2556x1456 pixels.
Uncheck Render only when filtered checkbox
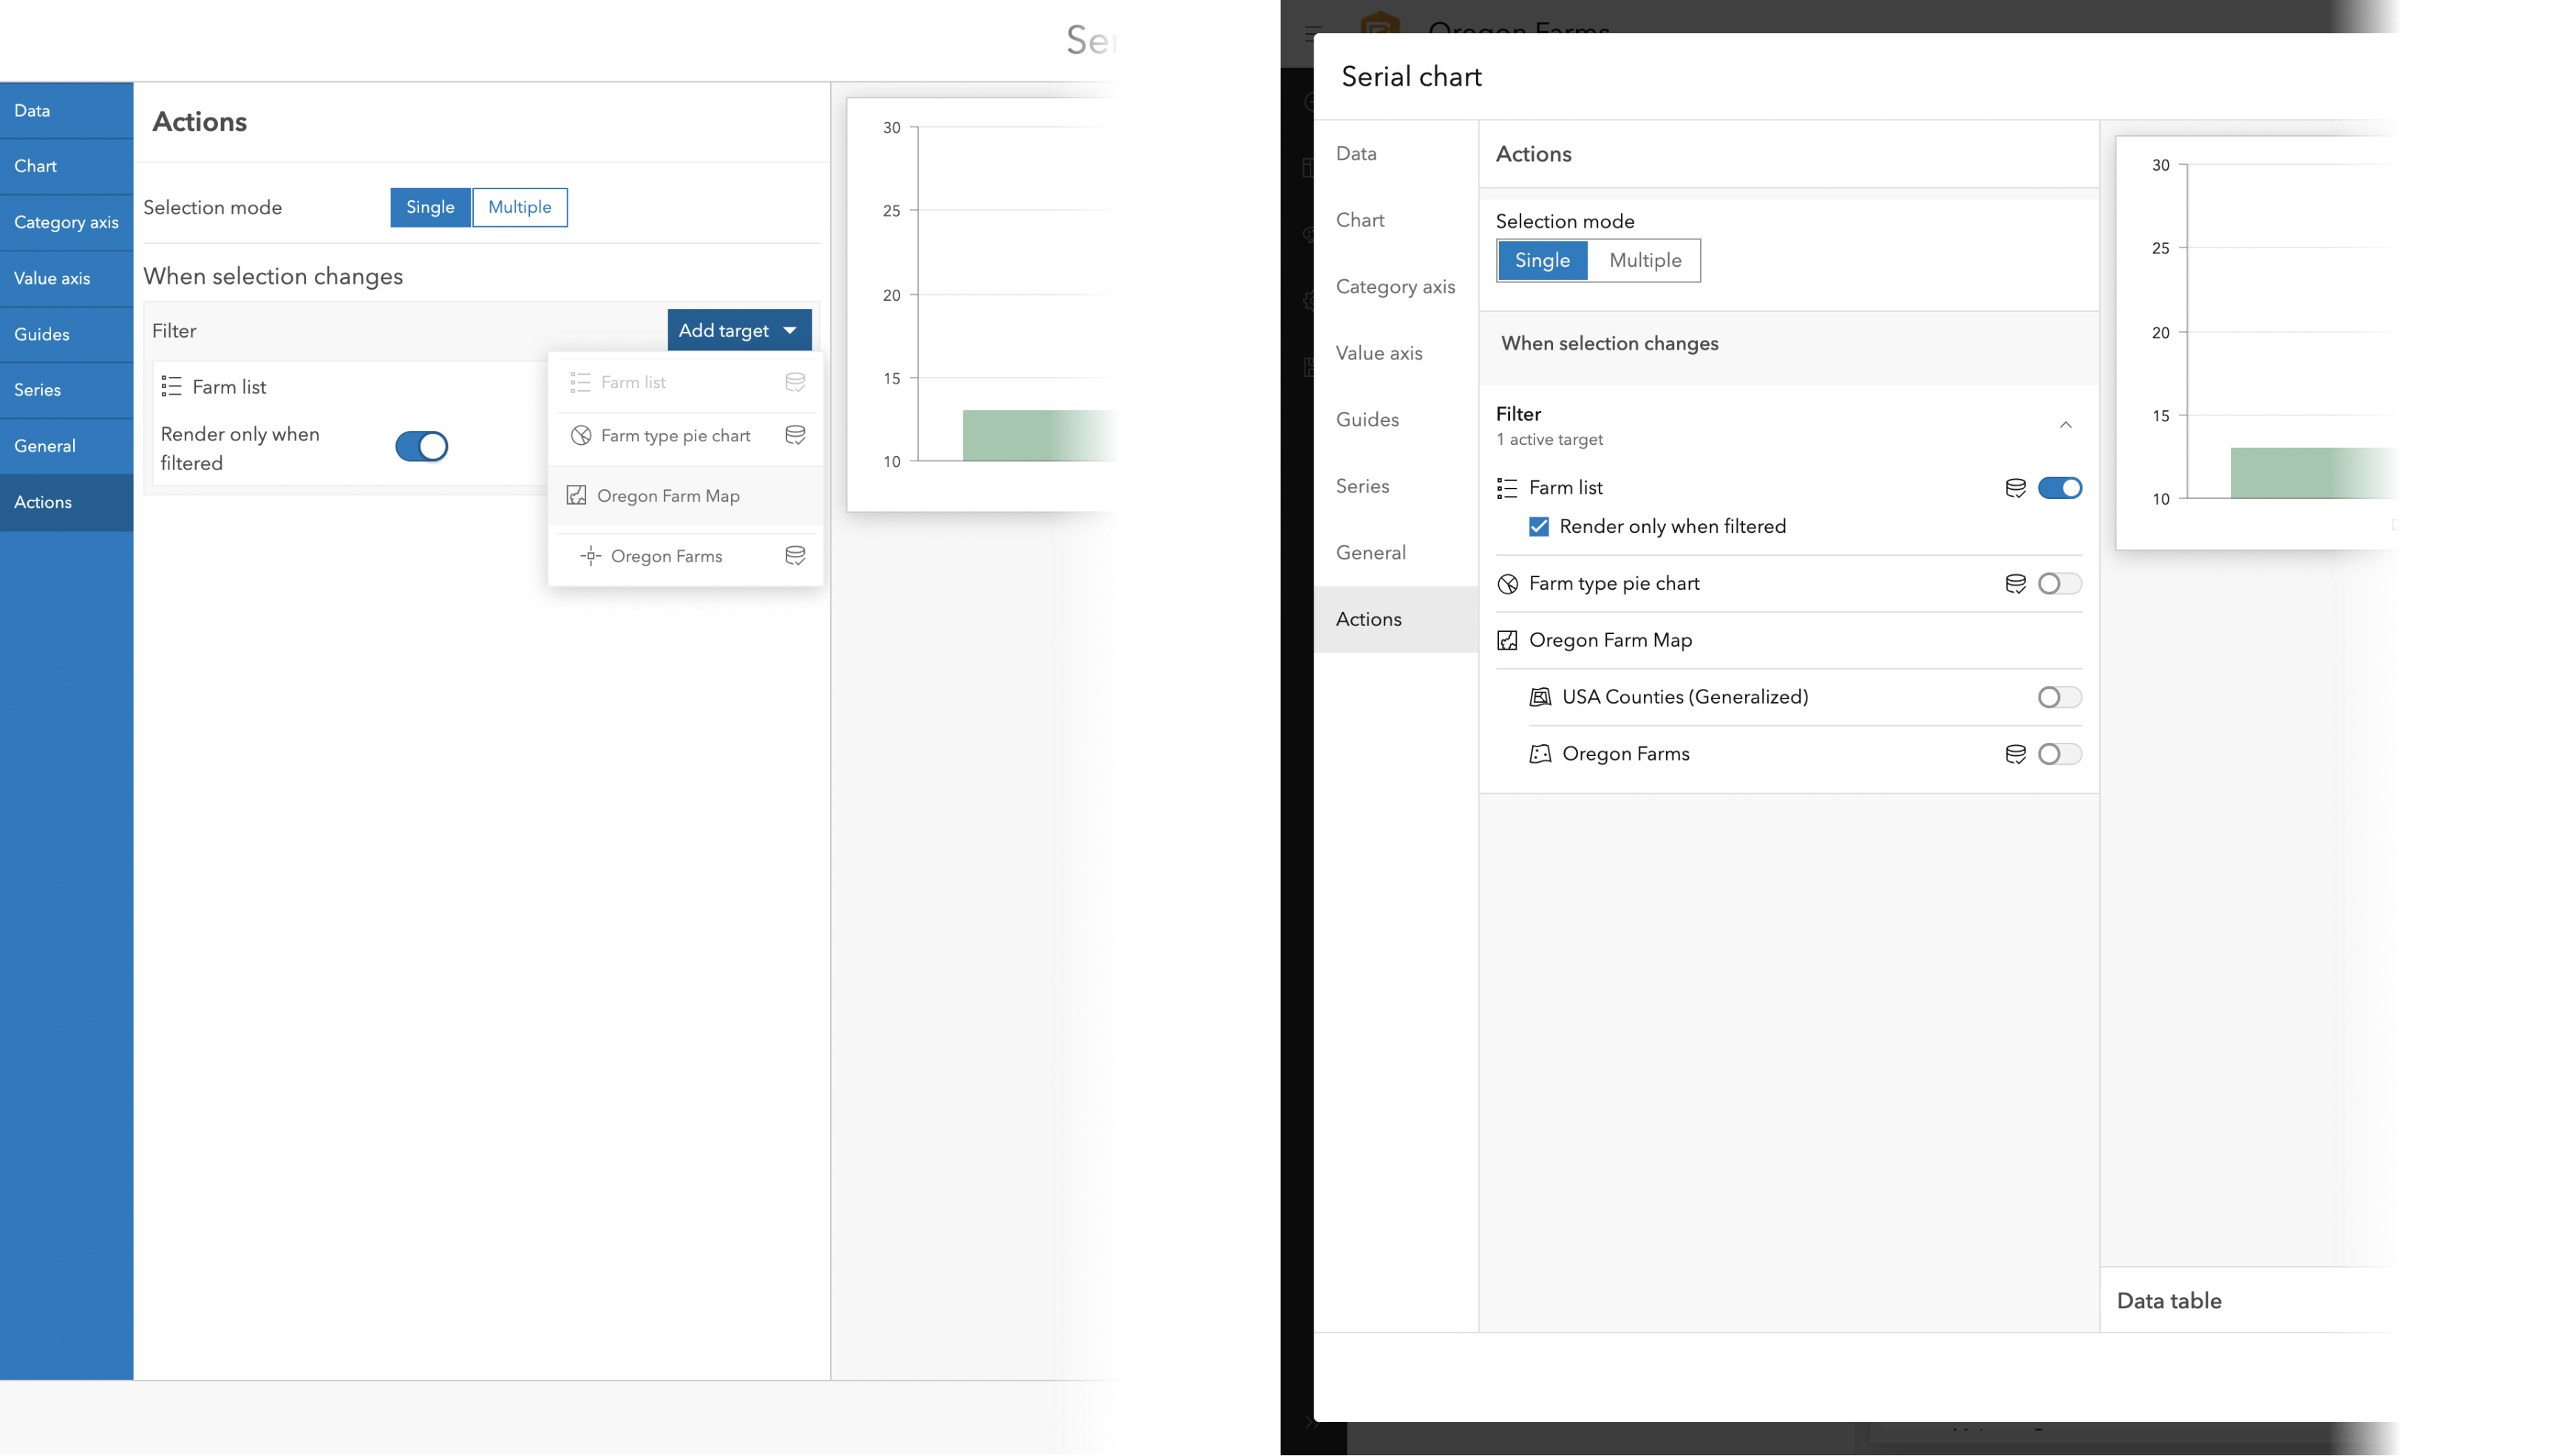[x=1539, y=527]
